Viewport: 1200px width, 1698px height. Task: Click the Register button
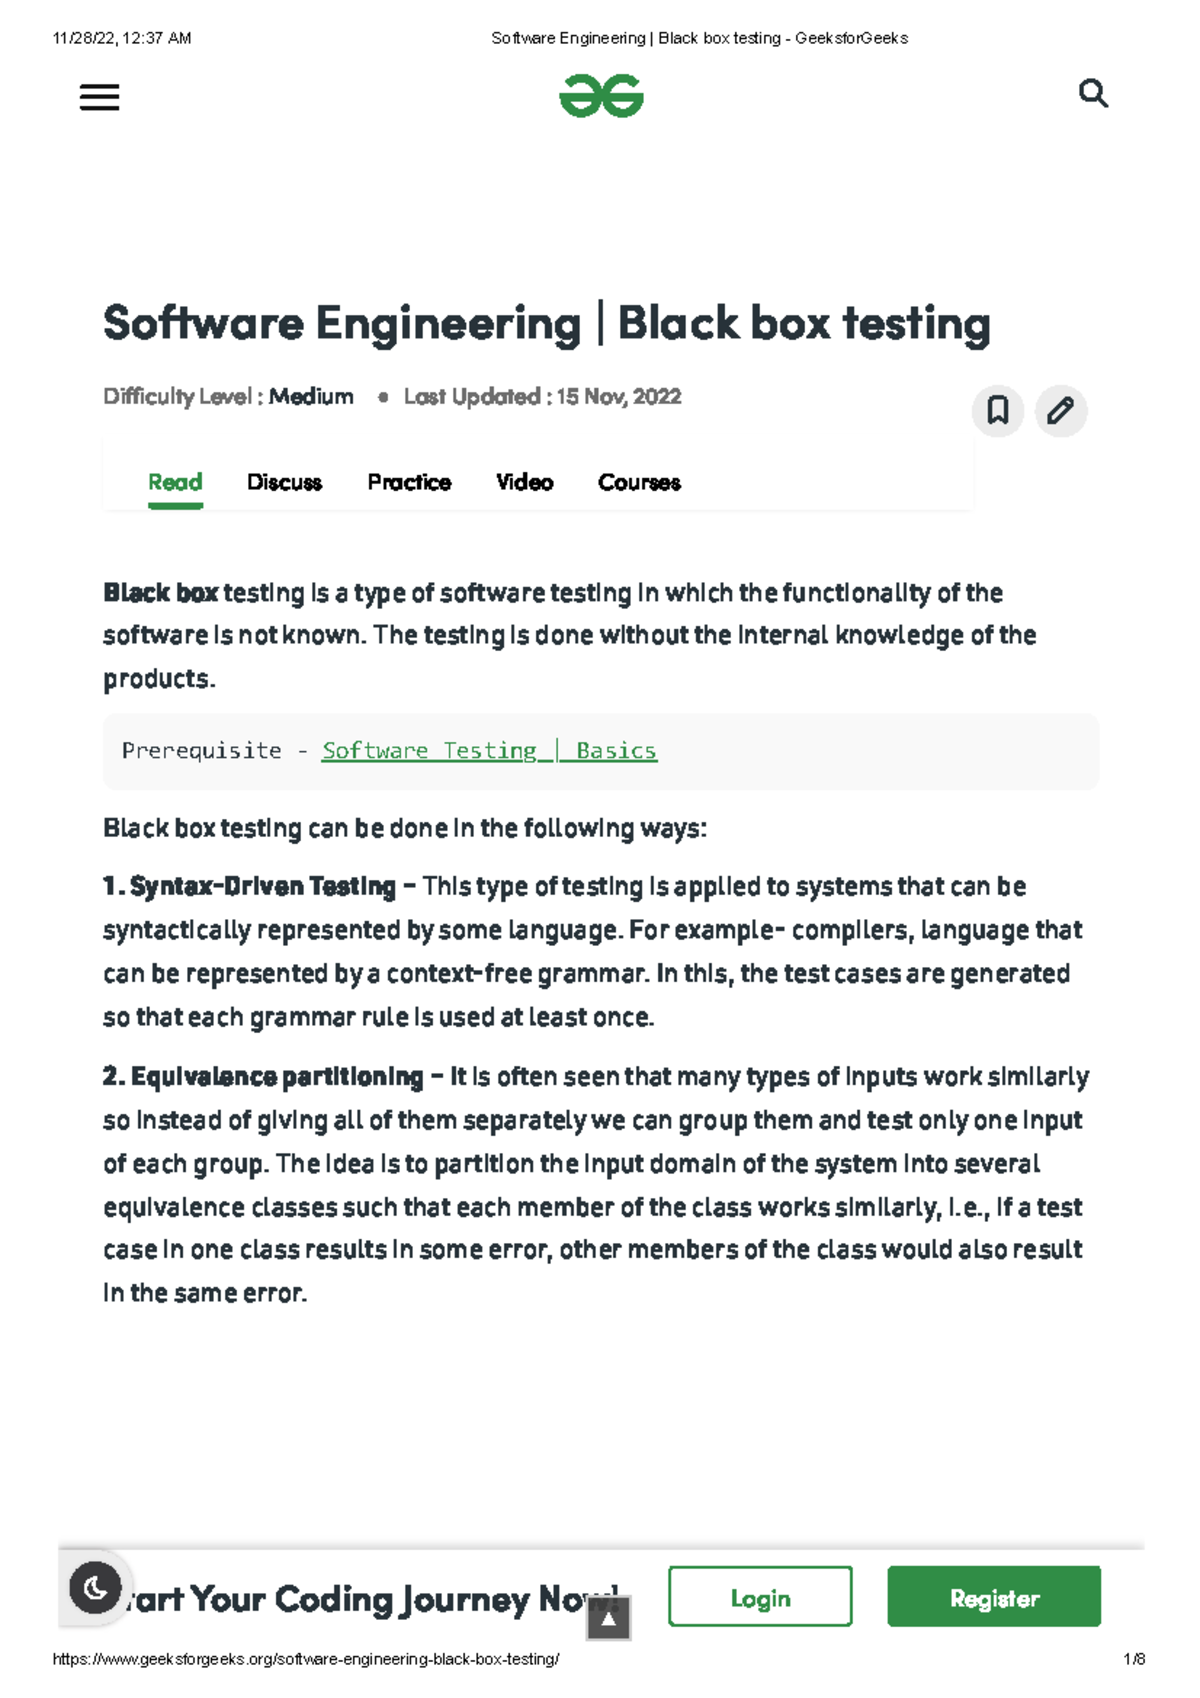tap(994, 1596)
